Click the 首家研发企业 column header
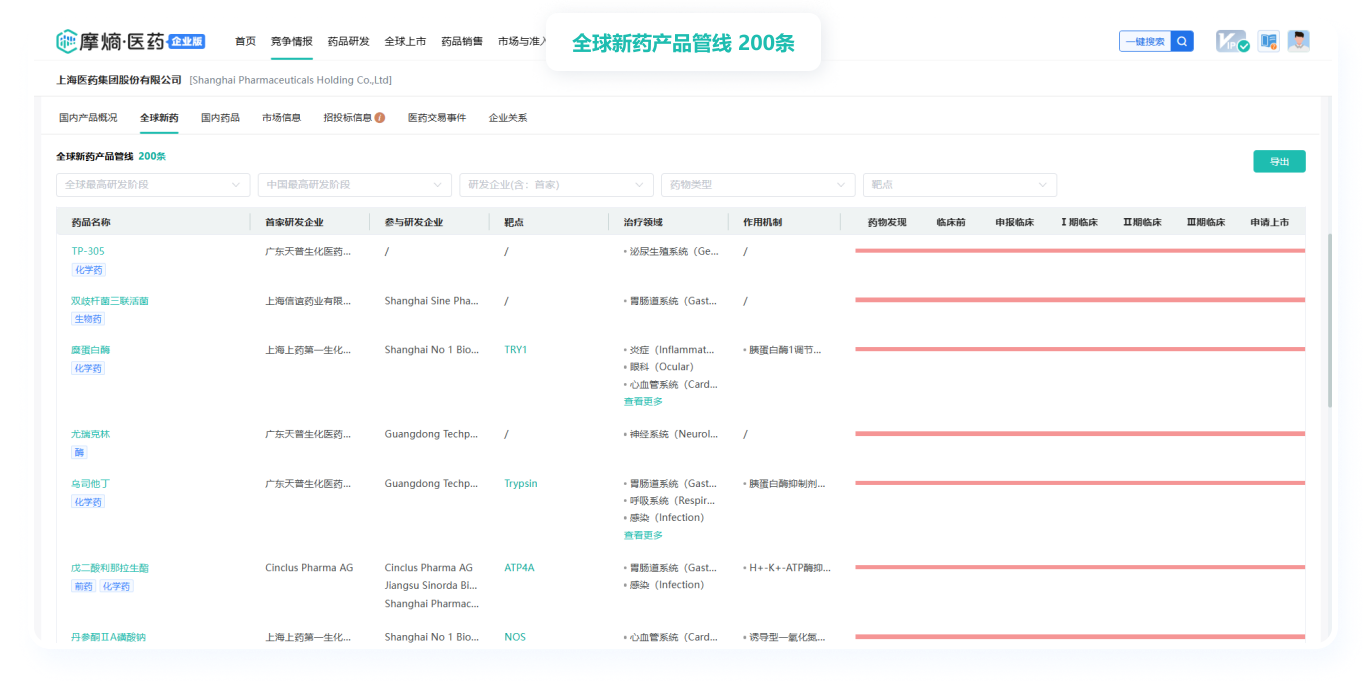Image resolution: width=1366 pixels, height=681 pixels. tap(294, 222)
